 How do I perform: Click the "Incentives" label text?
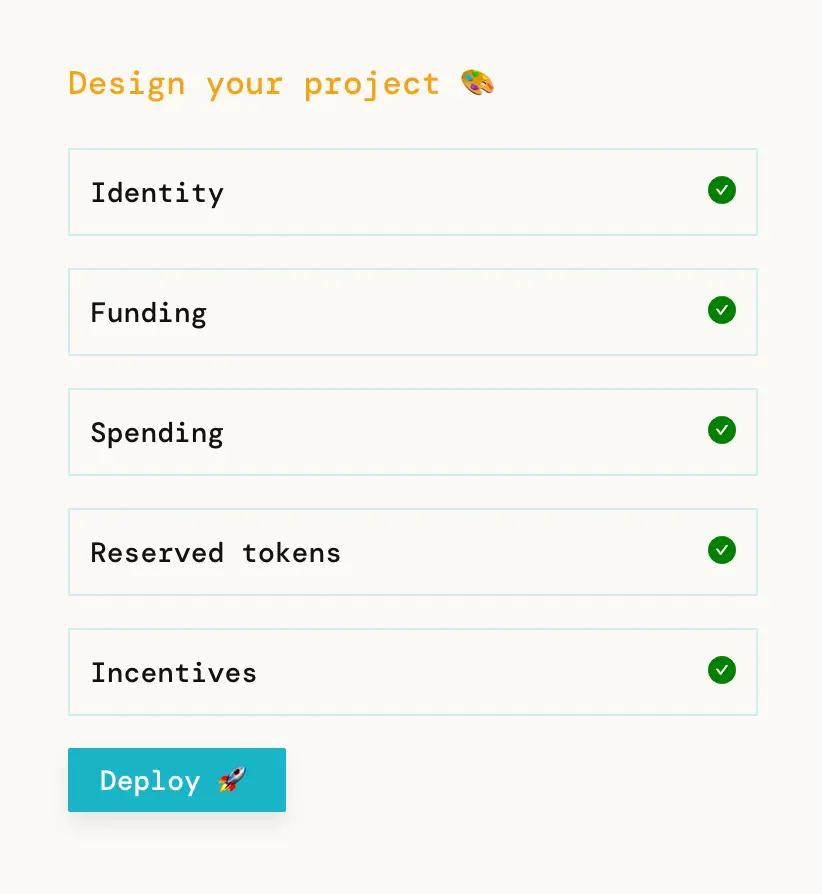tap(174, 673)
